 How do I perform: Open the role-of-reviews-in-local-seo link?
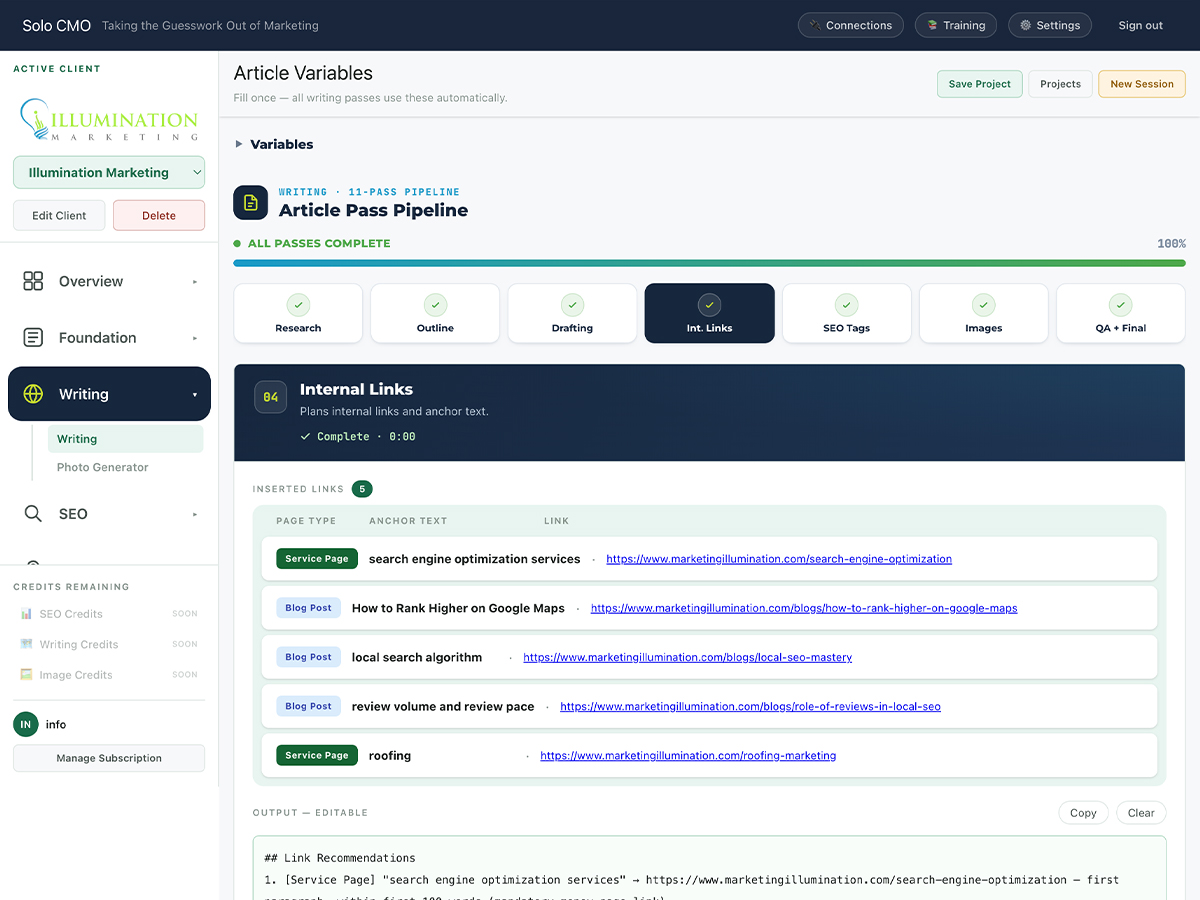pos(750,706)
